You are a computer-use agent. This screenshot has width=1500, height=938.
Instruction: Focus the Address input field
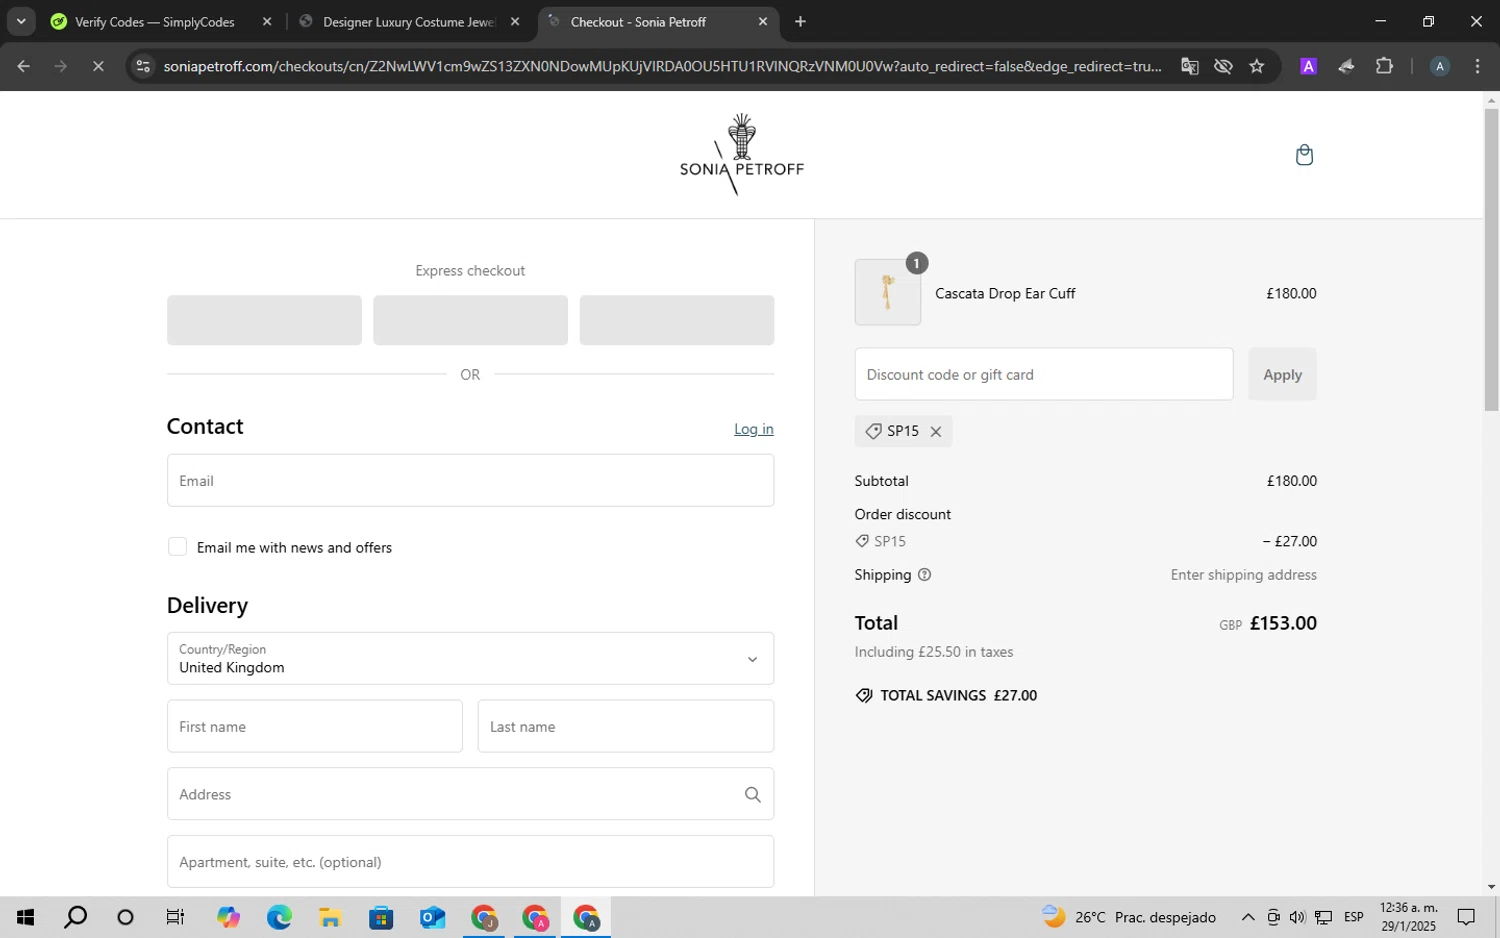[x=470, y=795]
